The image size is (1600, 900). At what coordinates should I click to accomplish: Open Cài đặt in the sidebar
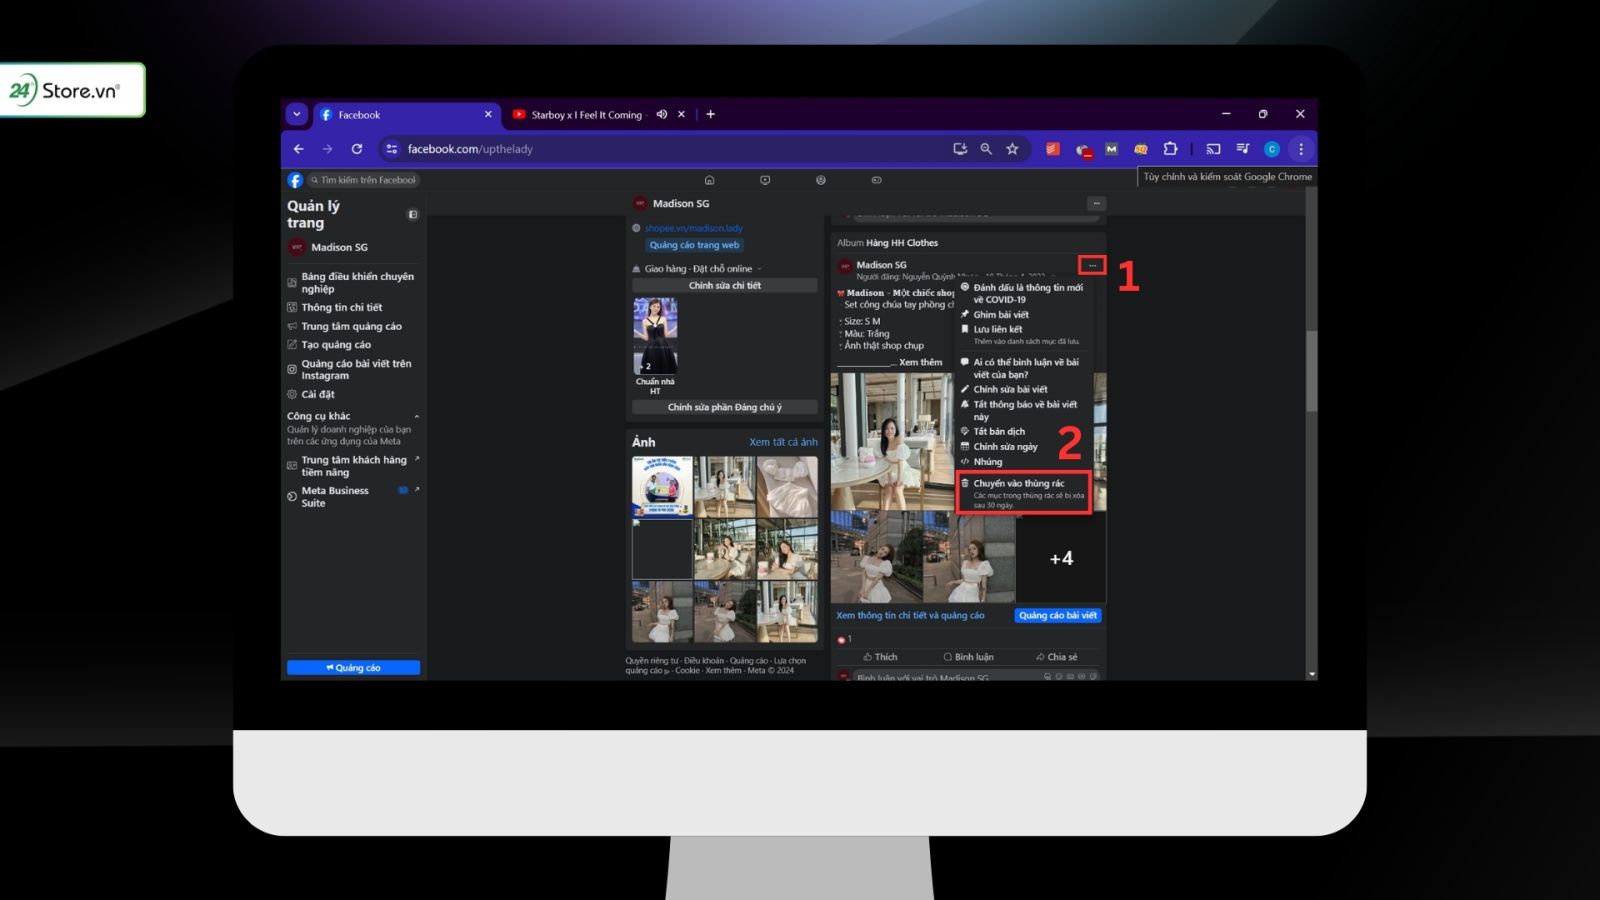[x=318, y=394]
